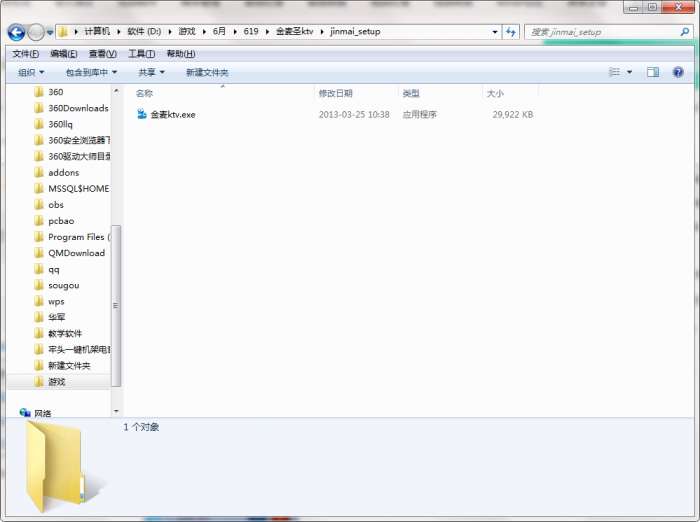The width and height of the screenshot is (700, 522).
Task: Click the date 2013-03-25 10:38 cell
Action: pos(354,114)
